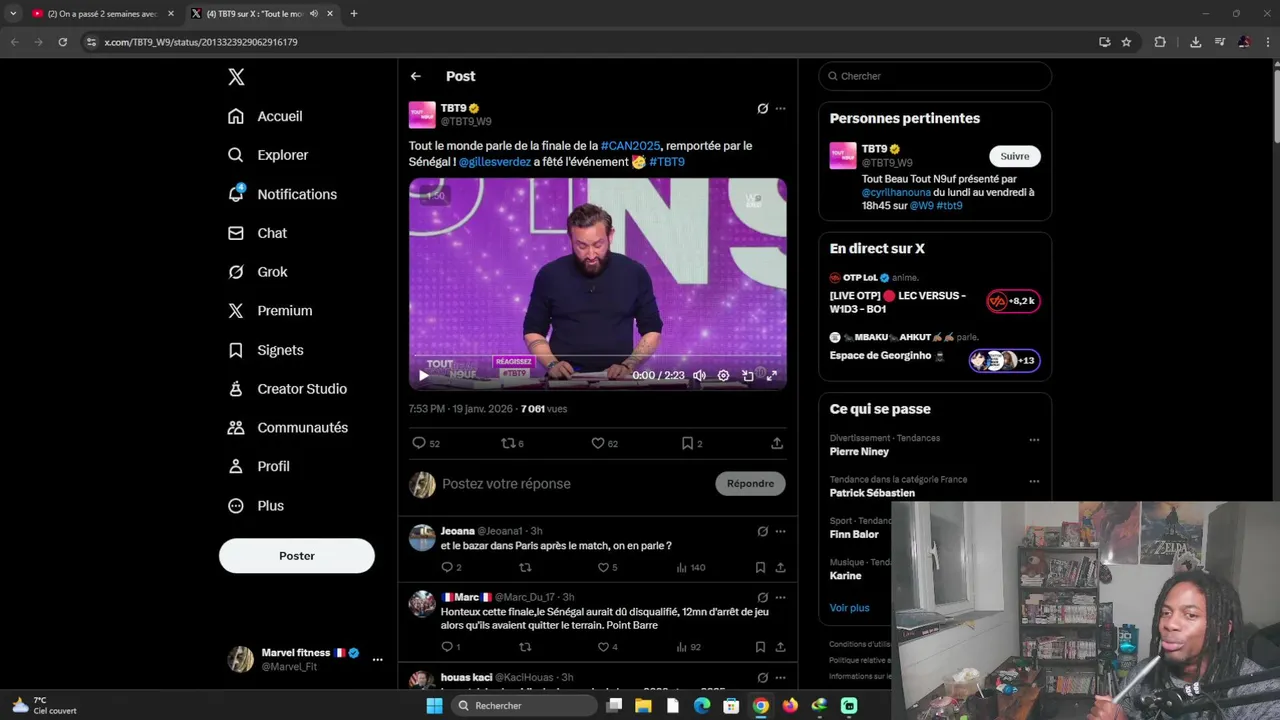Like Jeoana's reply
1280x720 pixels.
point(607,567)
